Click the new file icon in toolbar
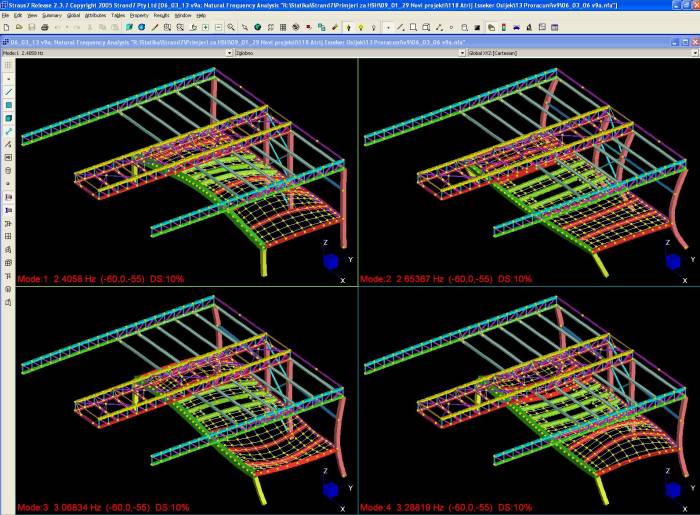The height and width of the screenshot is (515, 700). [6, 27]
